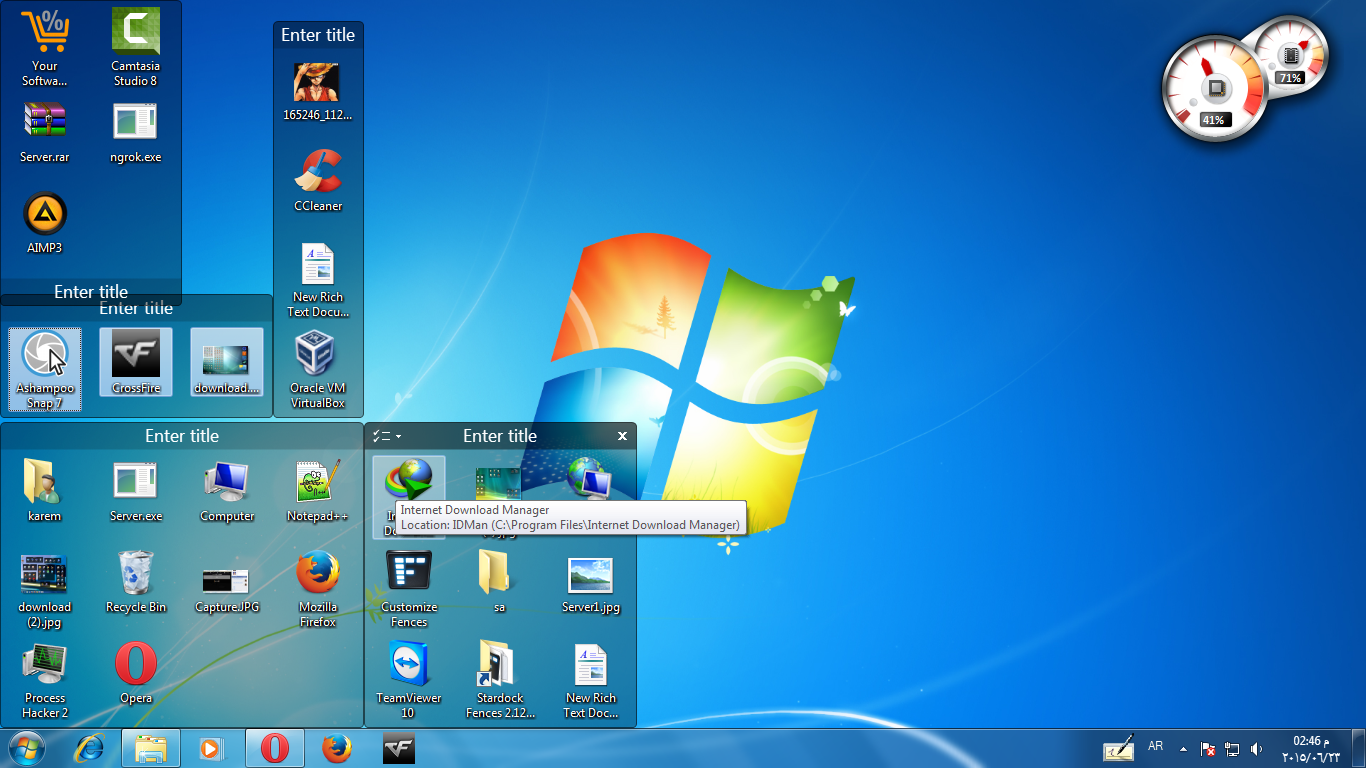The image size is (1366, 768).
Task: Close the fence containing Internet Download Manager
Action: (622, 436)
